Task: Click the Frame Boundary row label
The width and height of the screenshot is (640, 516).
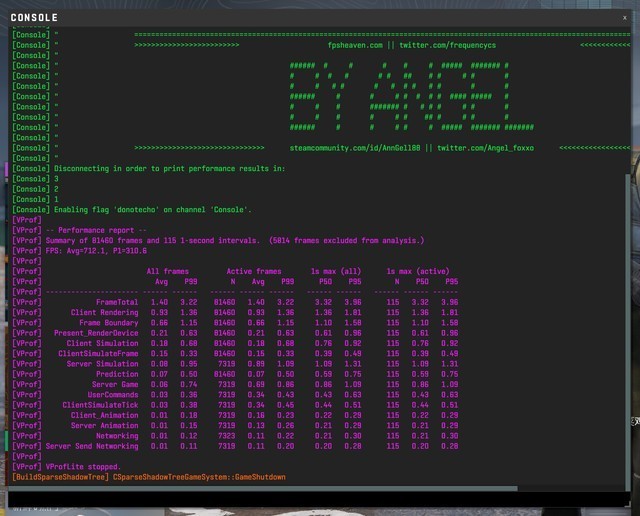Action: 109,322
